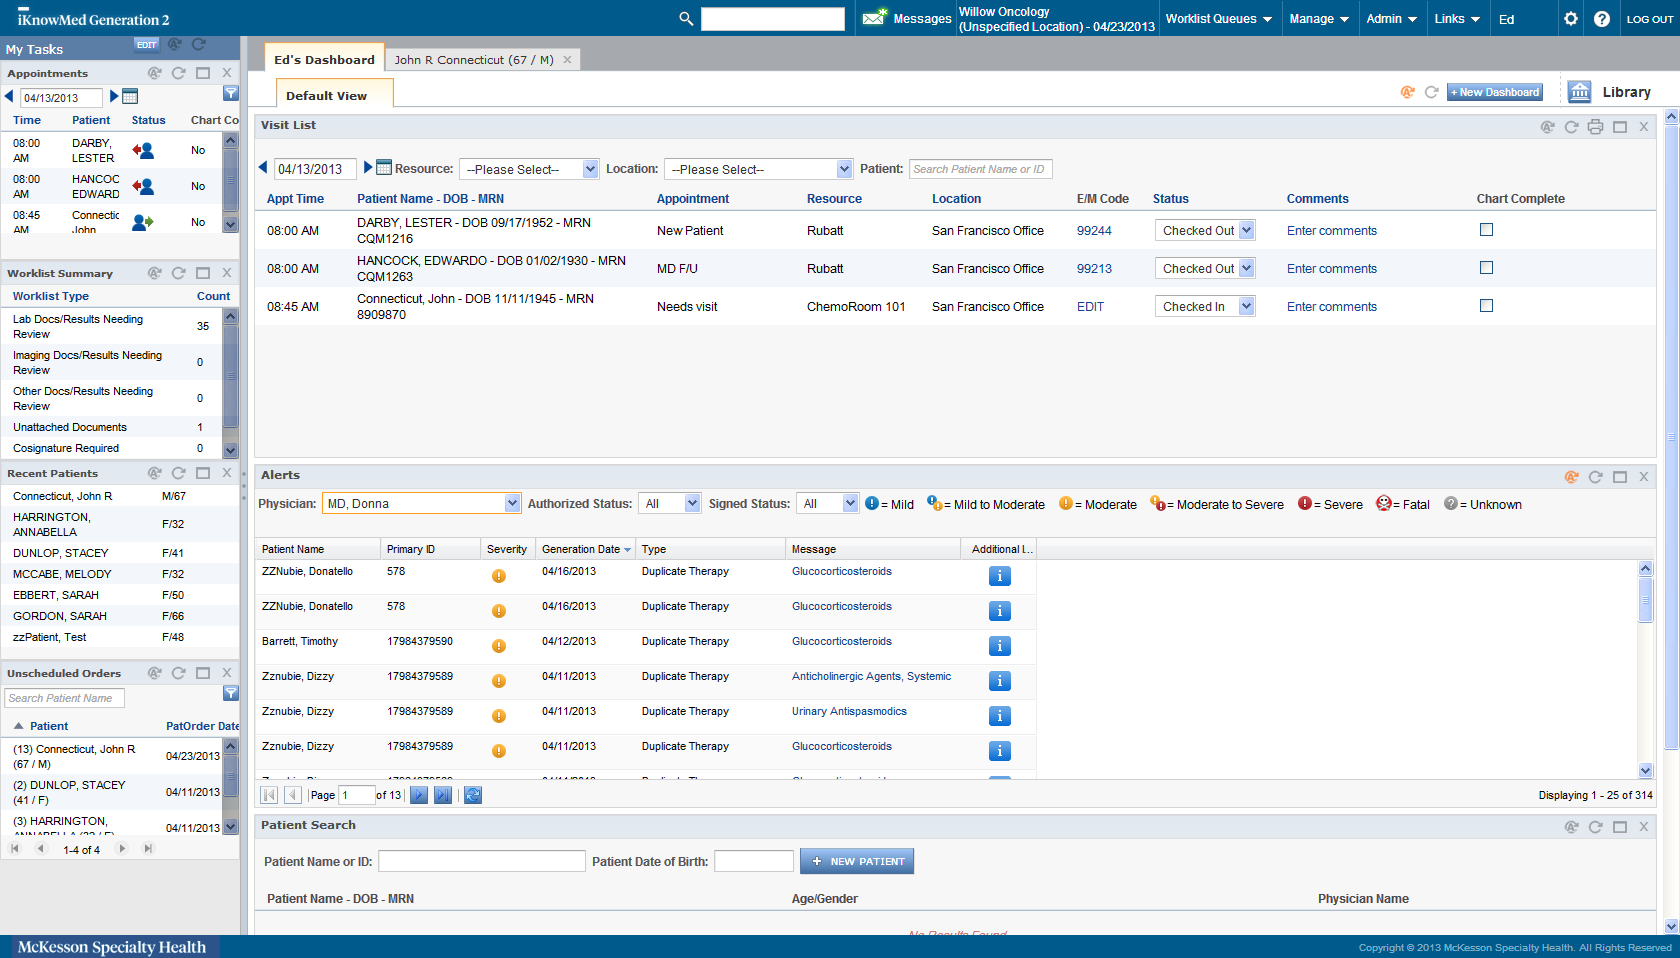Image resolution: width=1680 pixels, height=958 pixels.
Task: Print the Visit List using the printer icon
Action: (x=1595, y=126)
